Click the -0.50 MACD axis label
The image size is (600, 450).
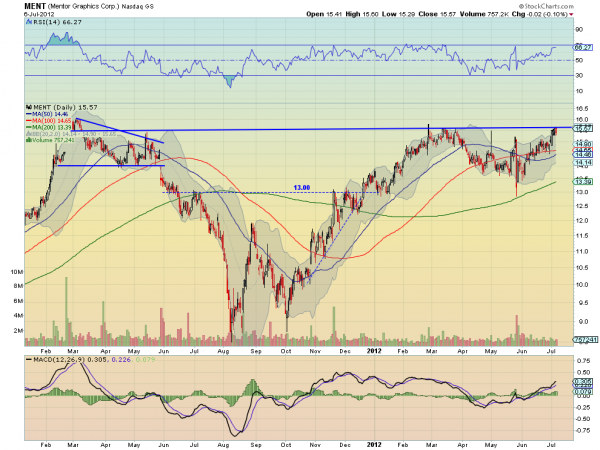click(x=582, y=419)
